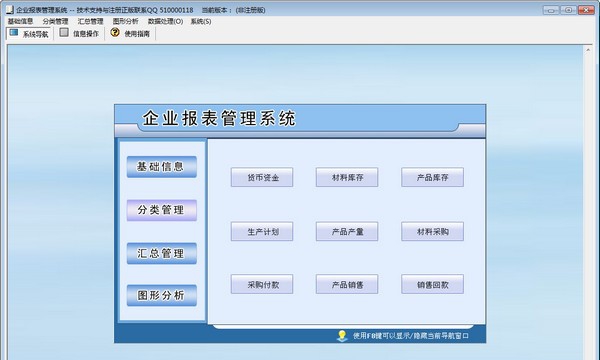Open the 生产计划 module
This screenshot has height=360, width=600.
pos(262,231)
